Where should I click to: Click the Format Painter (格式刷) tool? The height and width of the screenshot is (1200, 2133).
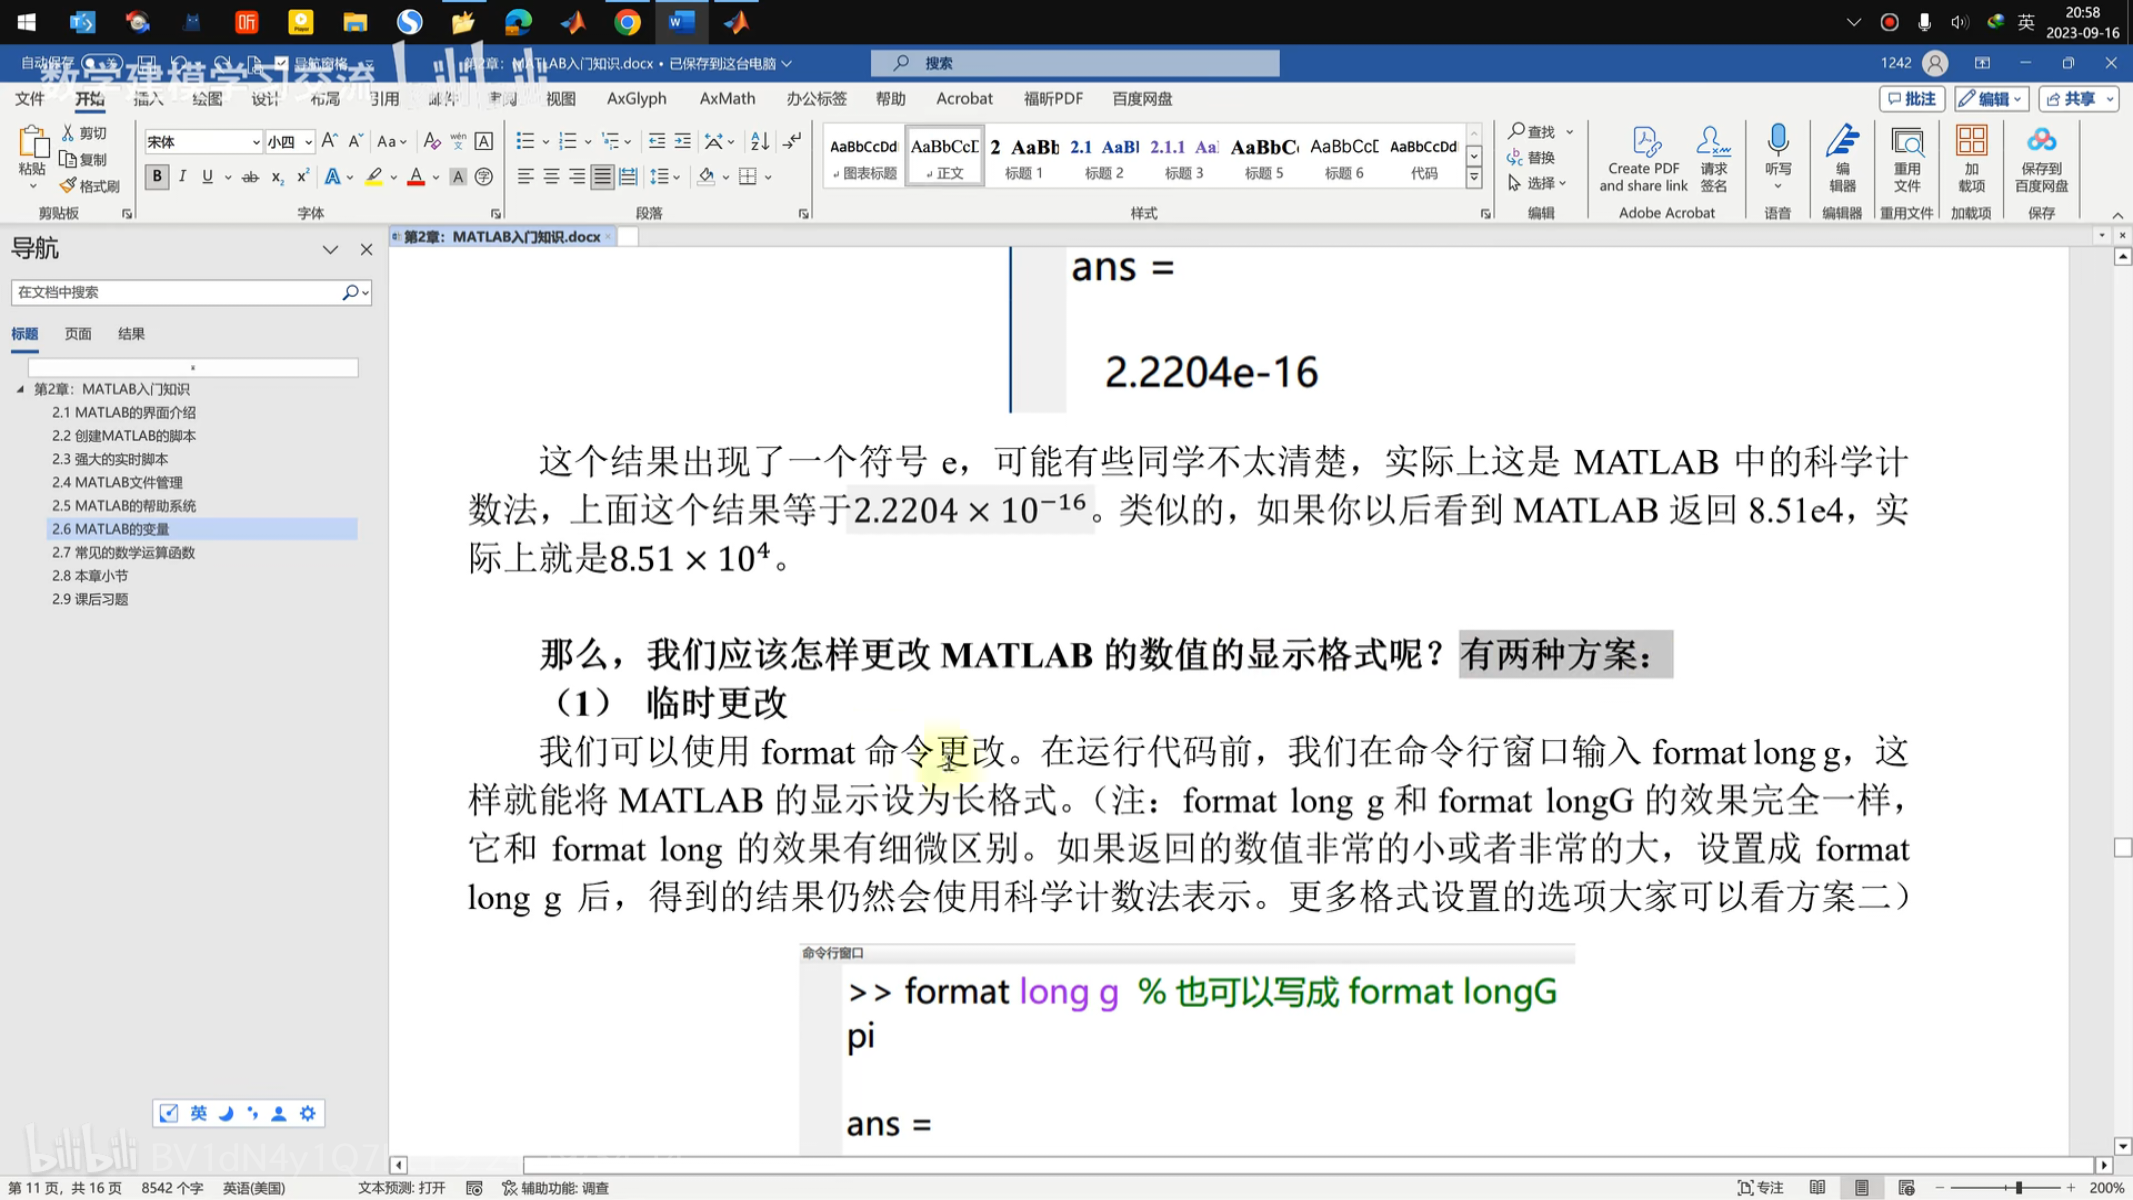[89, 186]
